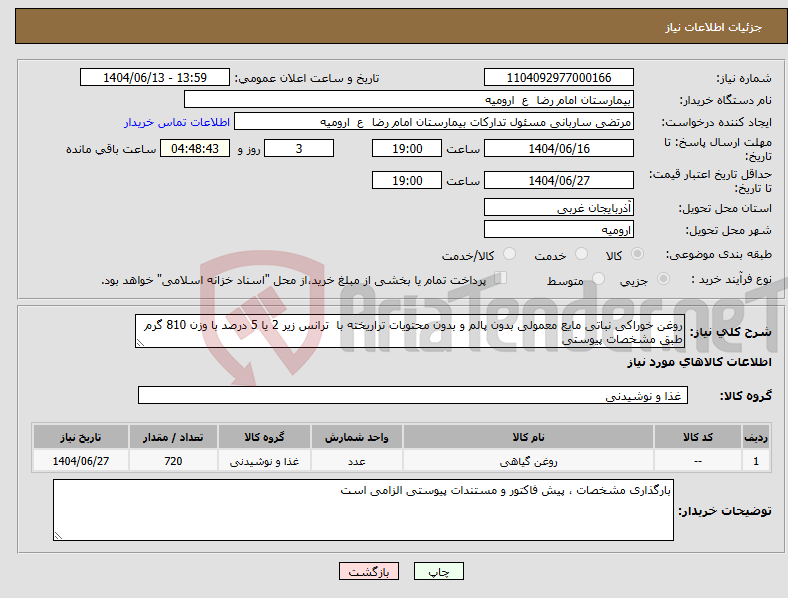Click the تعداد / مقدار column header
Image resolution: width=788 pixels, height=598 pixels.
click(173, 437)
